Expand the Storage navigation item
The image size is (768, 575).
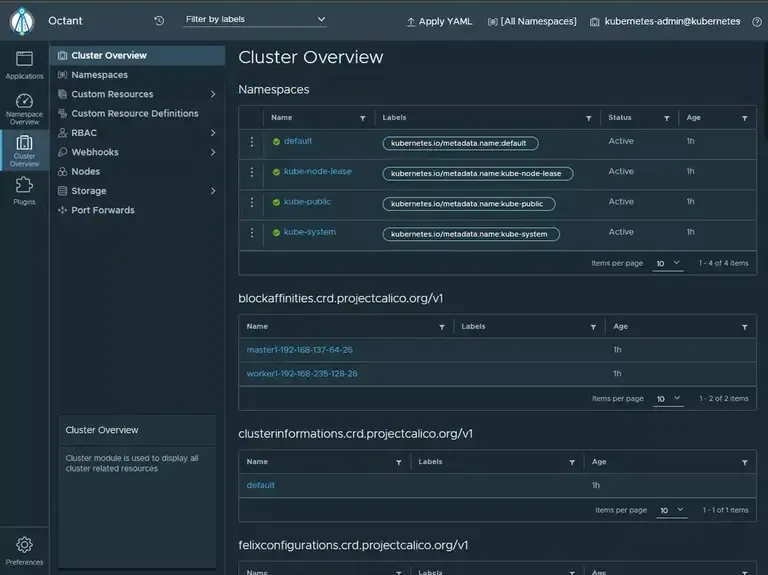click(213, 191)
